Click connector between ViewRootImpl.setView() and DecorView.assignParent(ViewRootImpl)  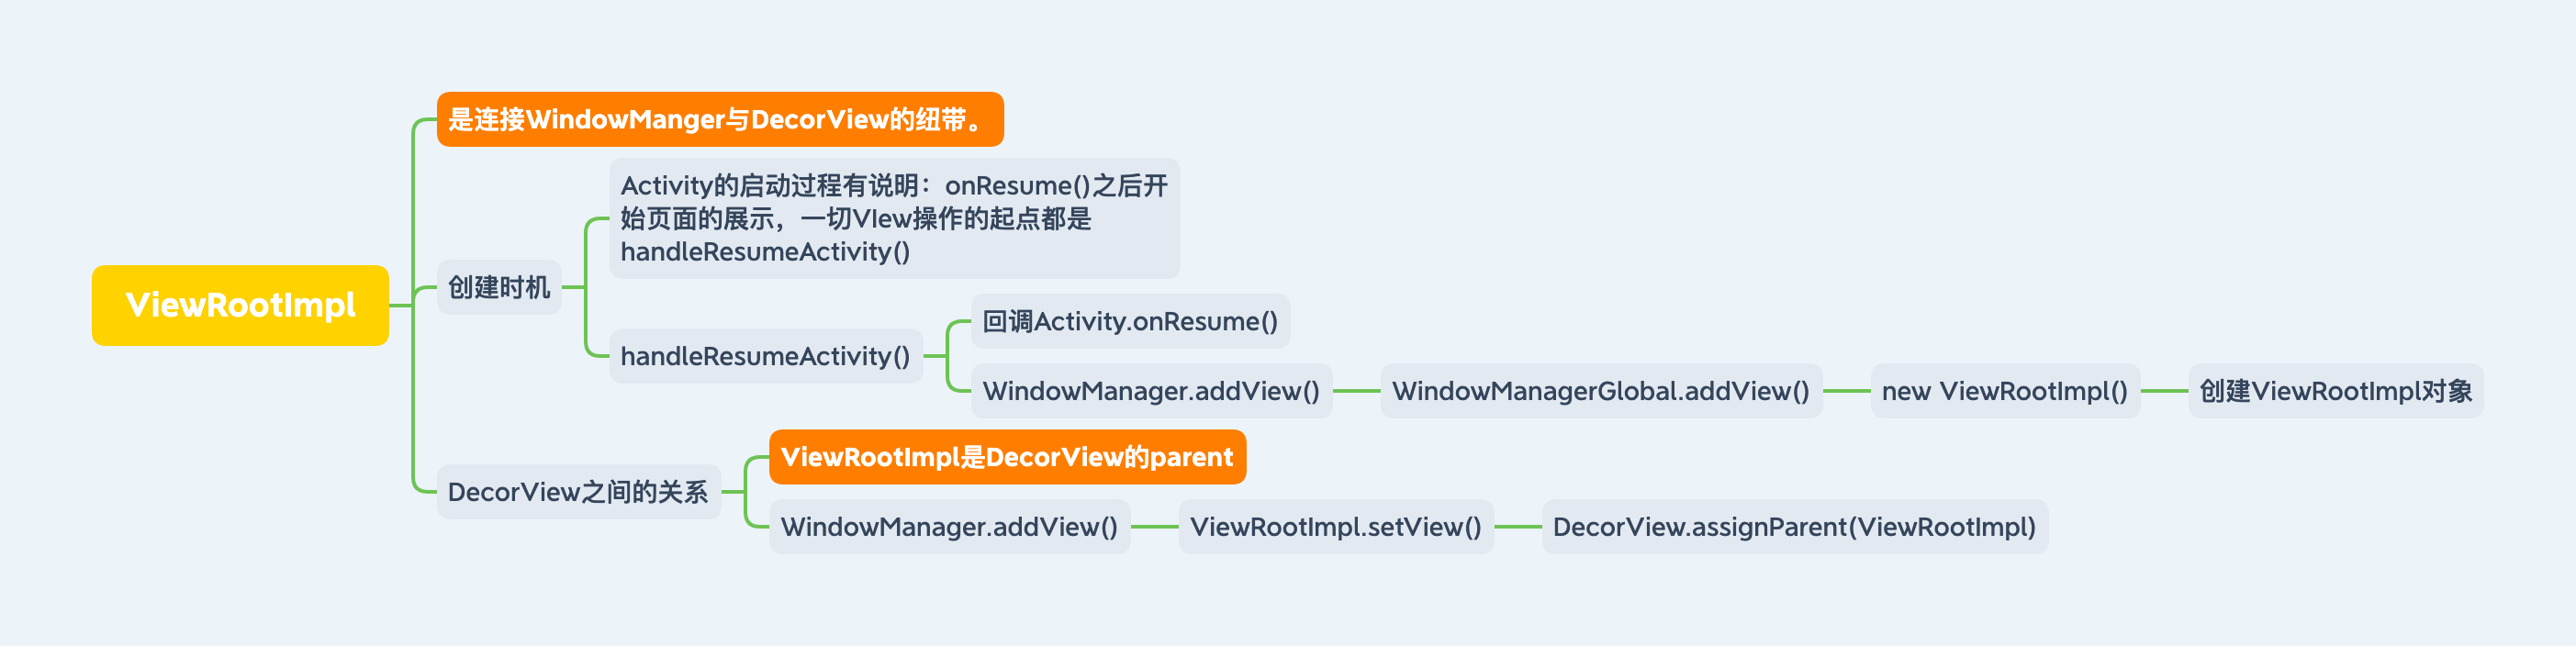(x=1518, y=527)
